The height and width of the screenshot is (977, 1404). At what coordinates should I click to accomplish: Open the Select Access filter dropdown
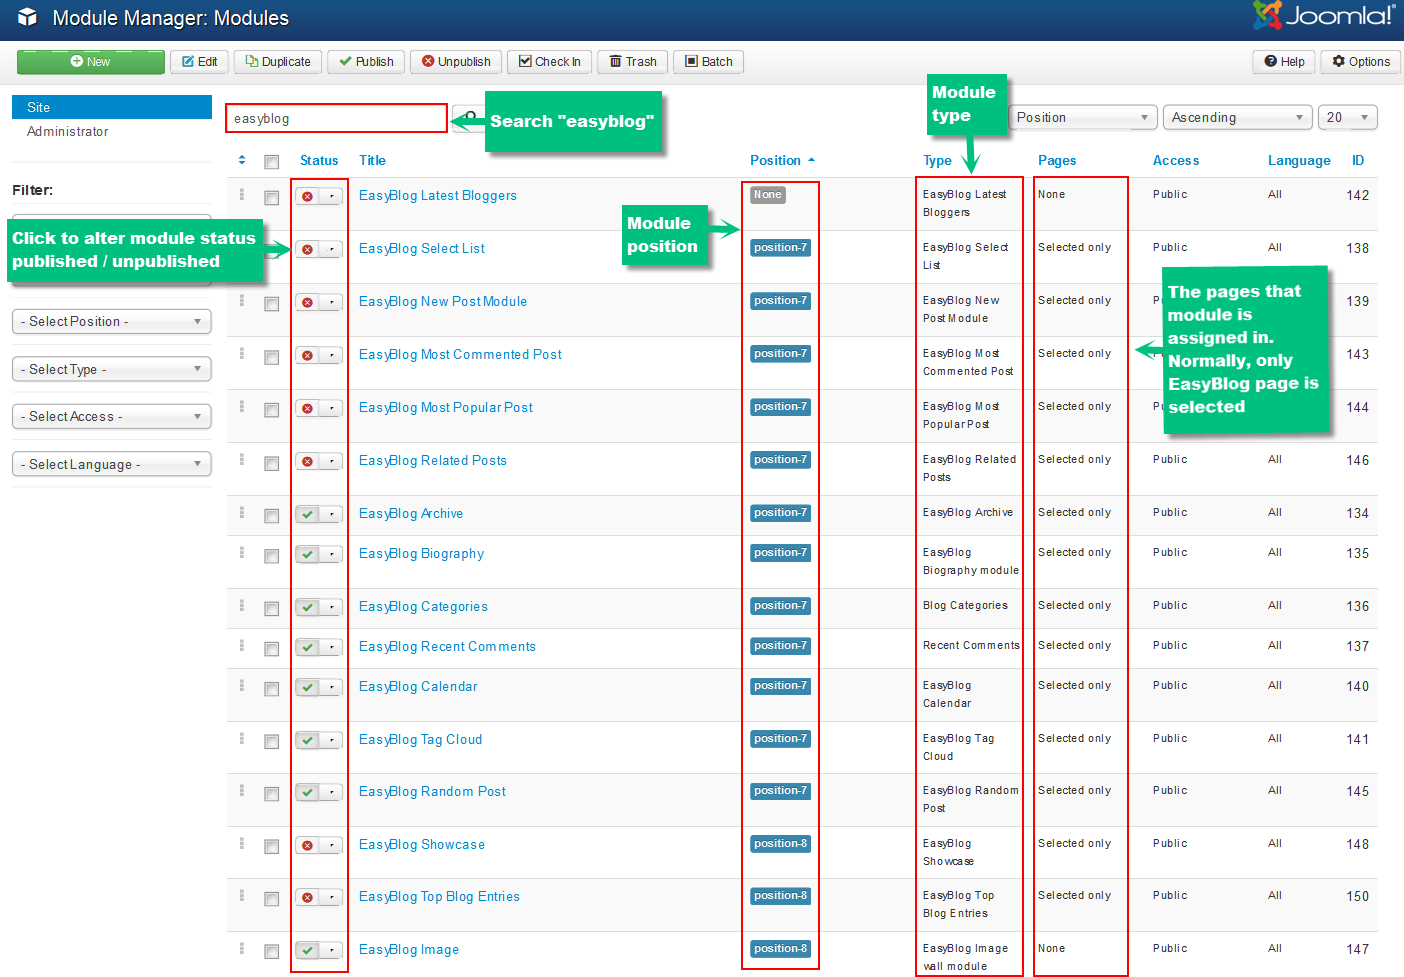[x=112, y=416]
